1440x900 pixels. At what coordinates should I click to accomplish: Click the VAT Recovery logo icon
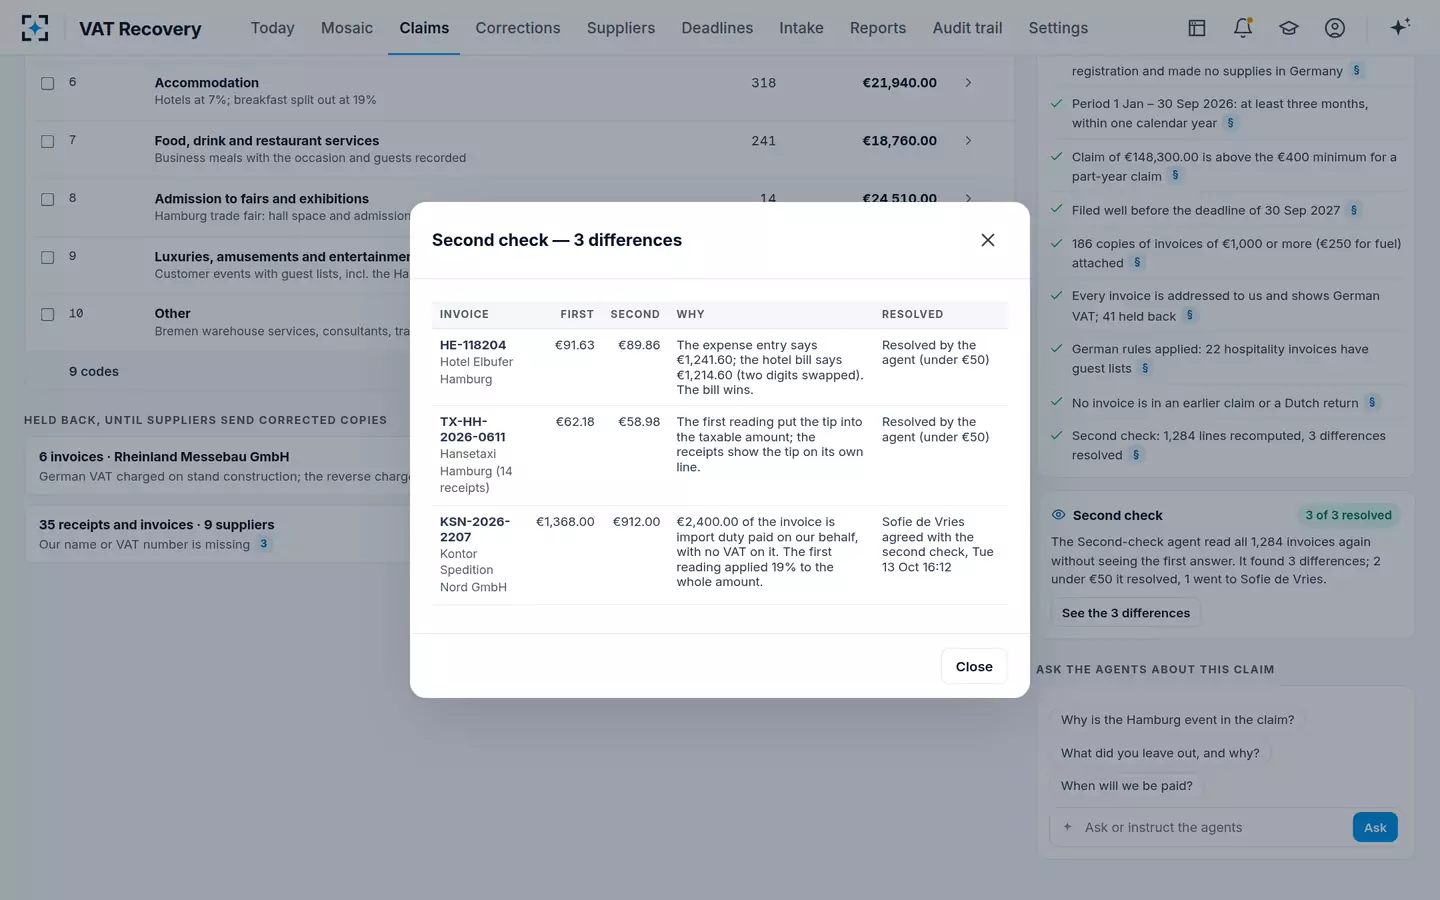tap(35, 28)
